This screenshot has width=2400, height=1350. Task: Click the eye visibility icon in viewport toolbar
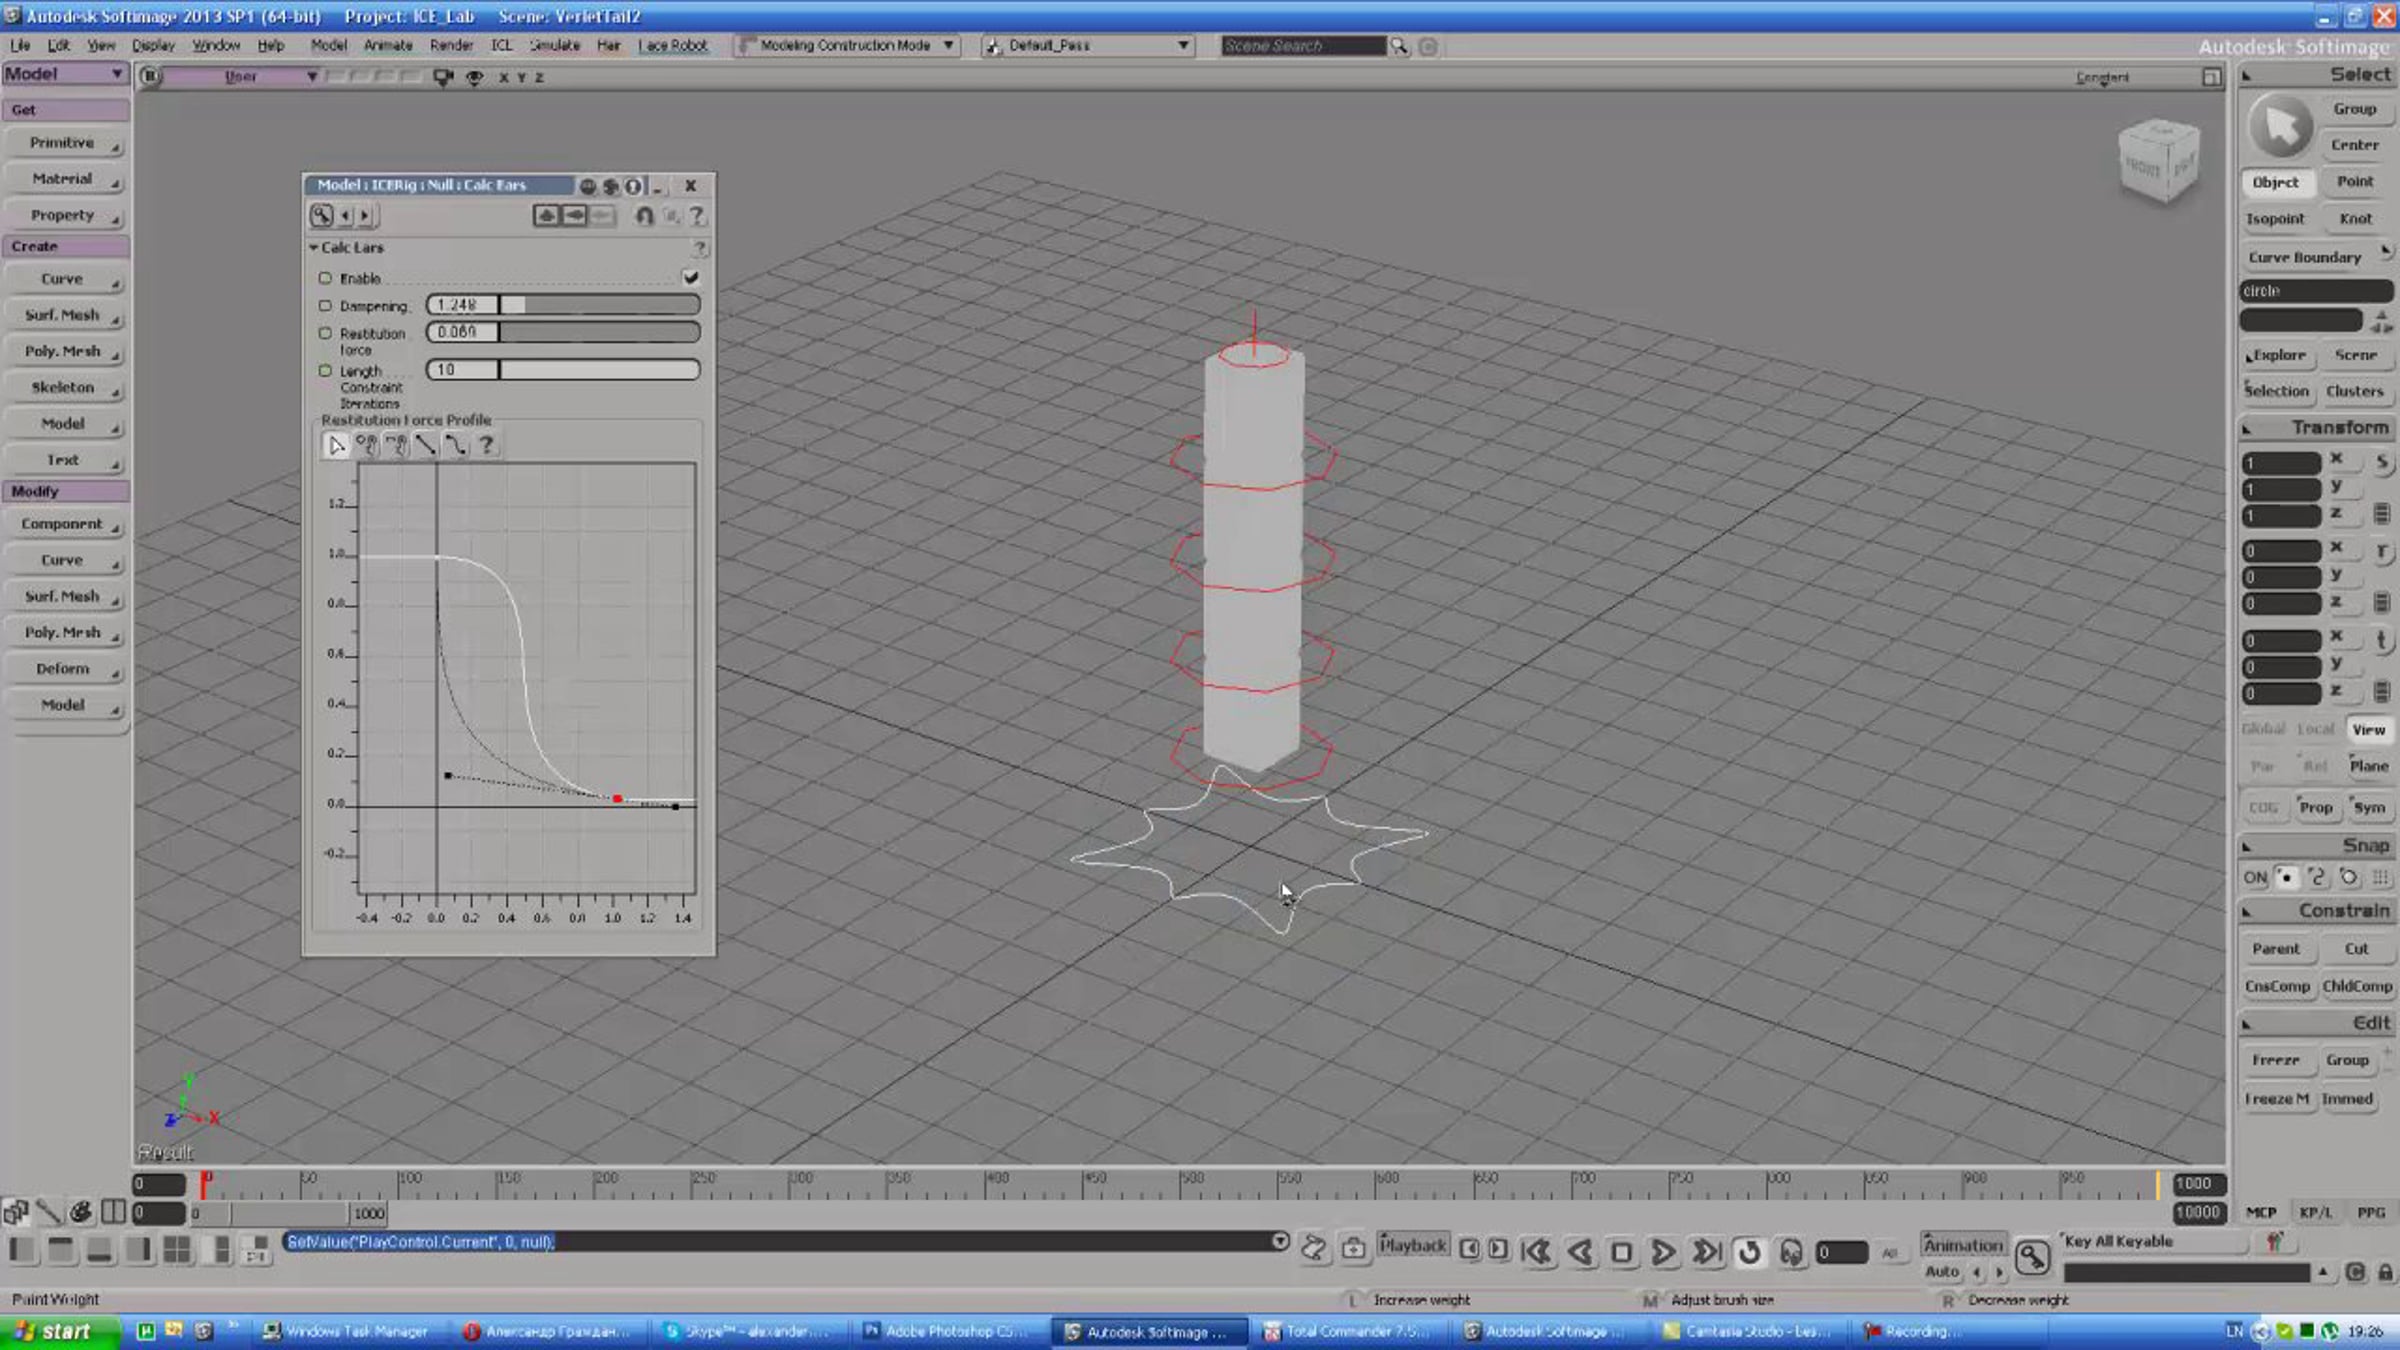point(474,77)
